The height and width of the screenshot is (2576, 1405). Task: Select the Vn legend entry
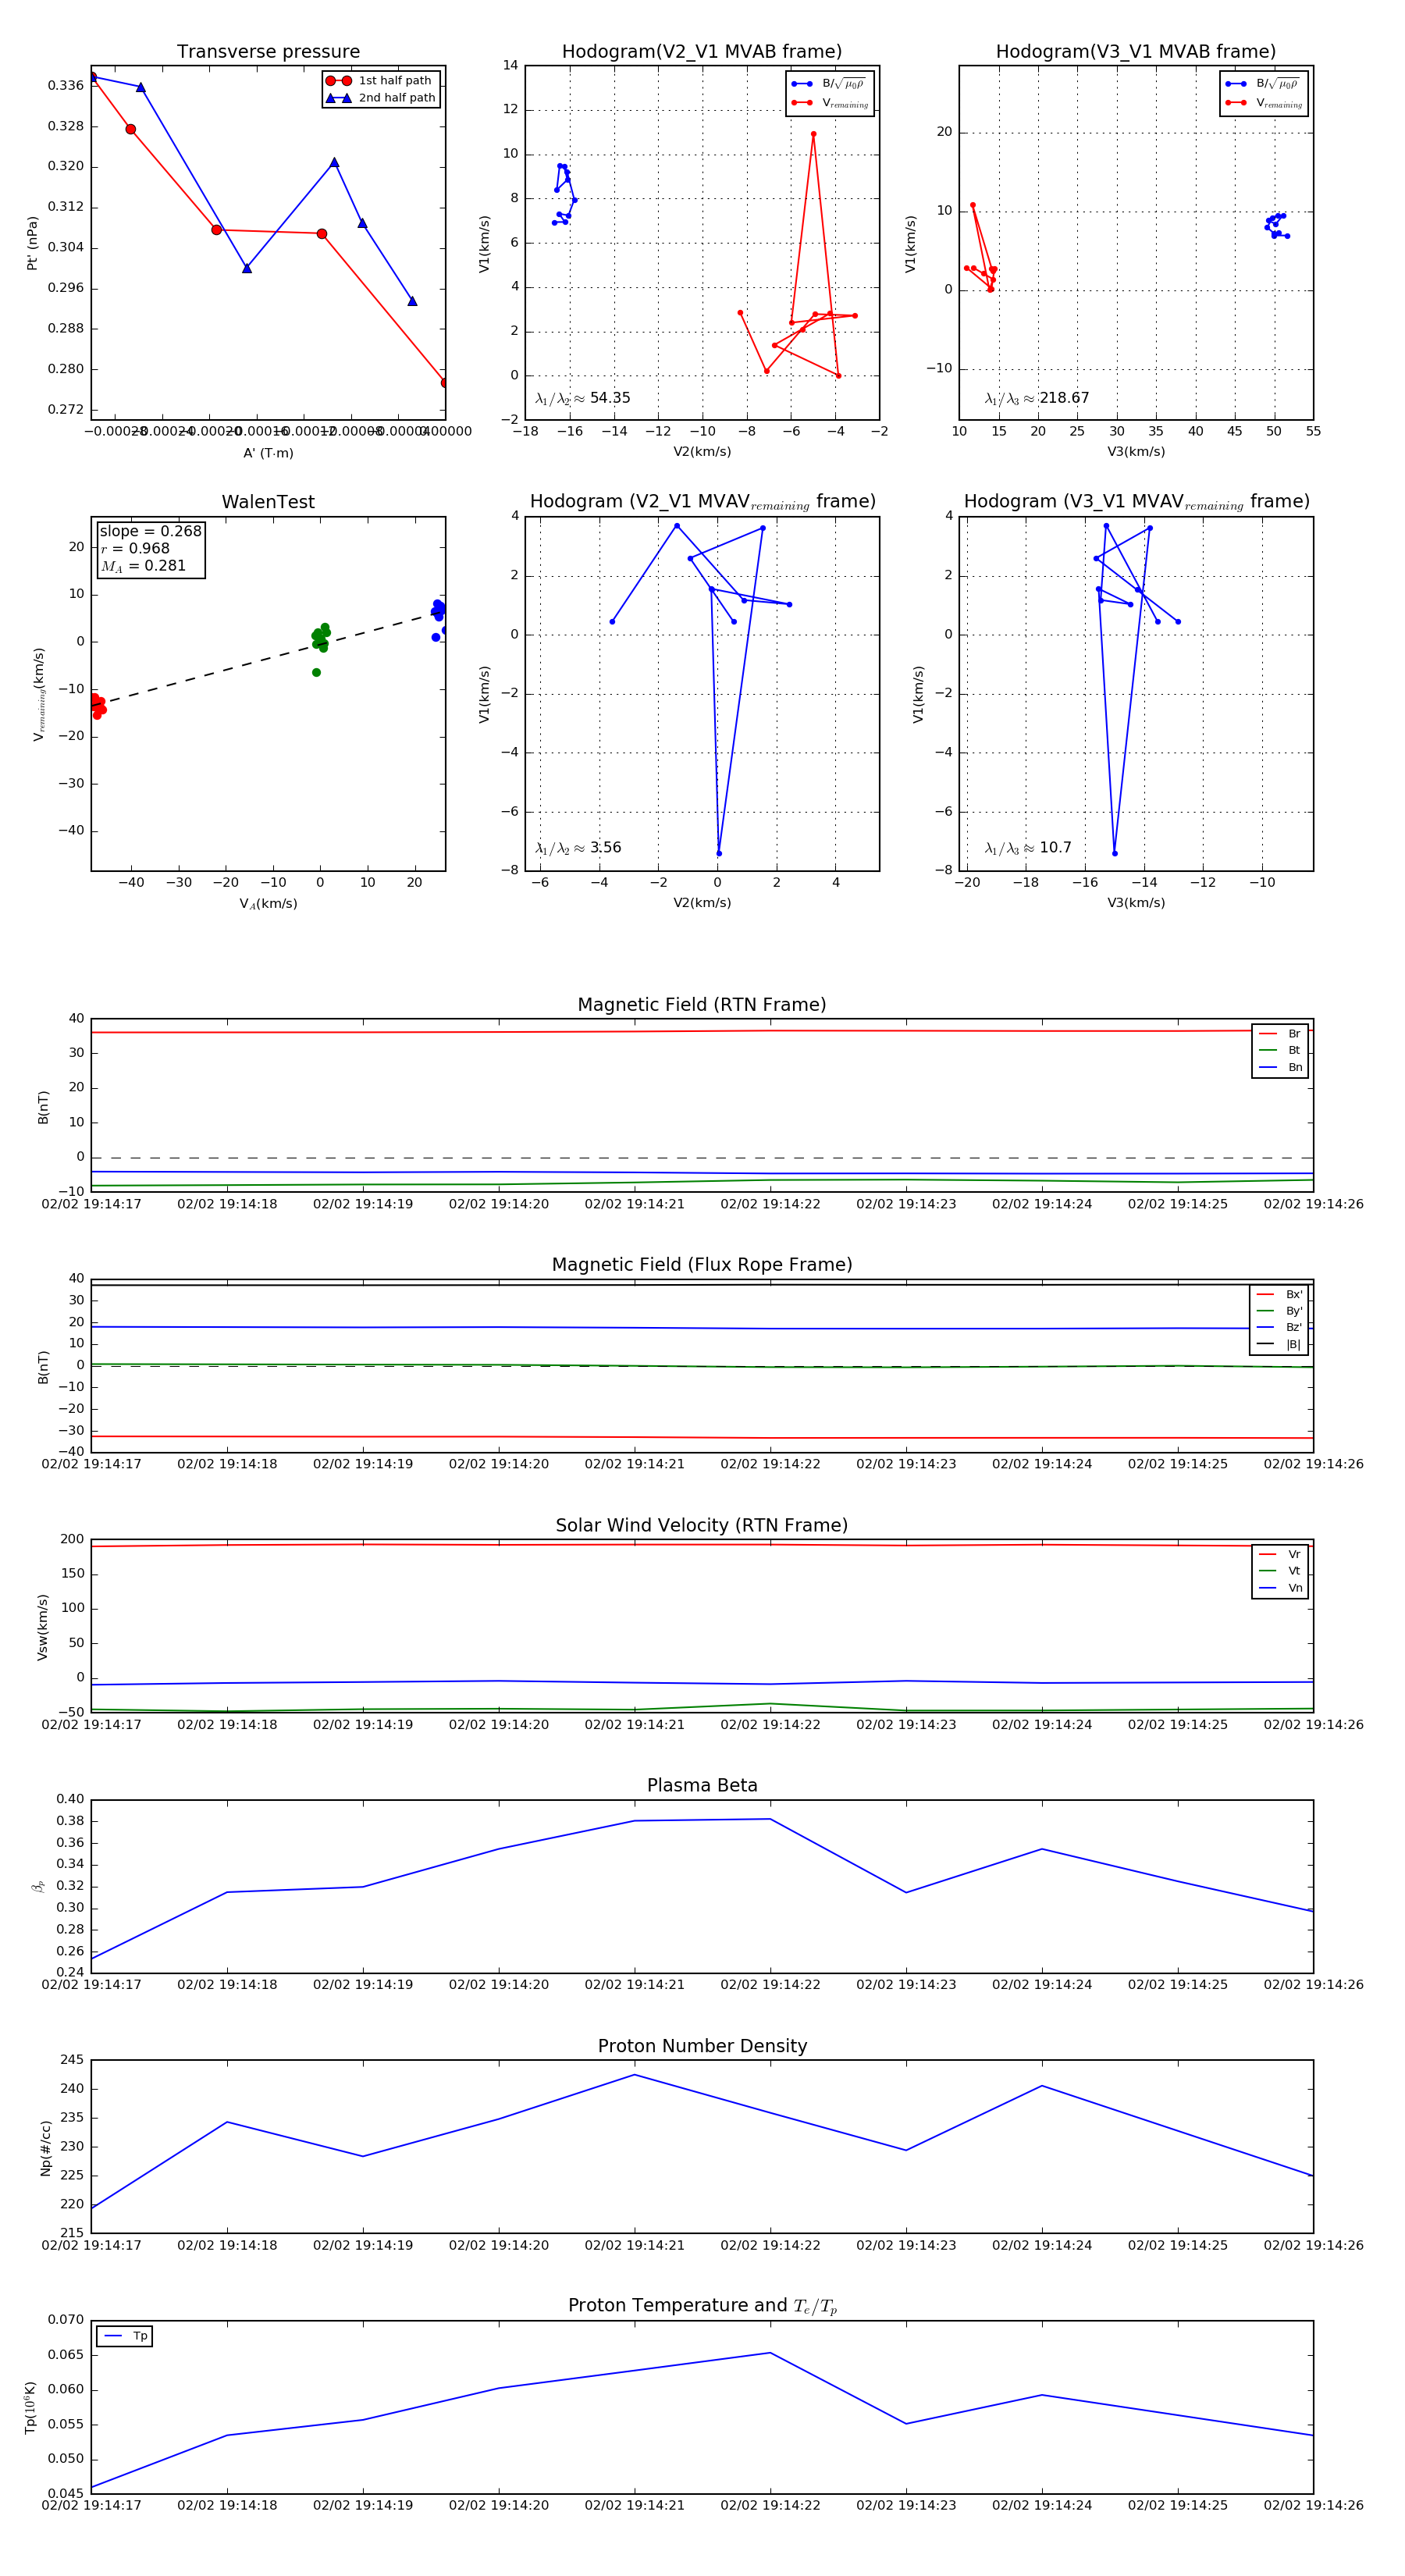1280,1588
